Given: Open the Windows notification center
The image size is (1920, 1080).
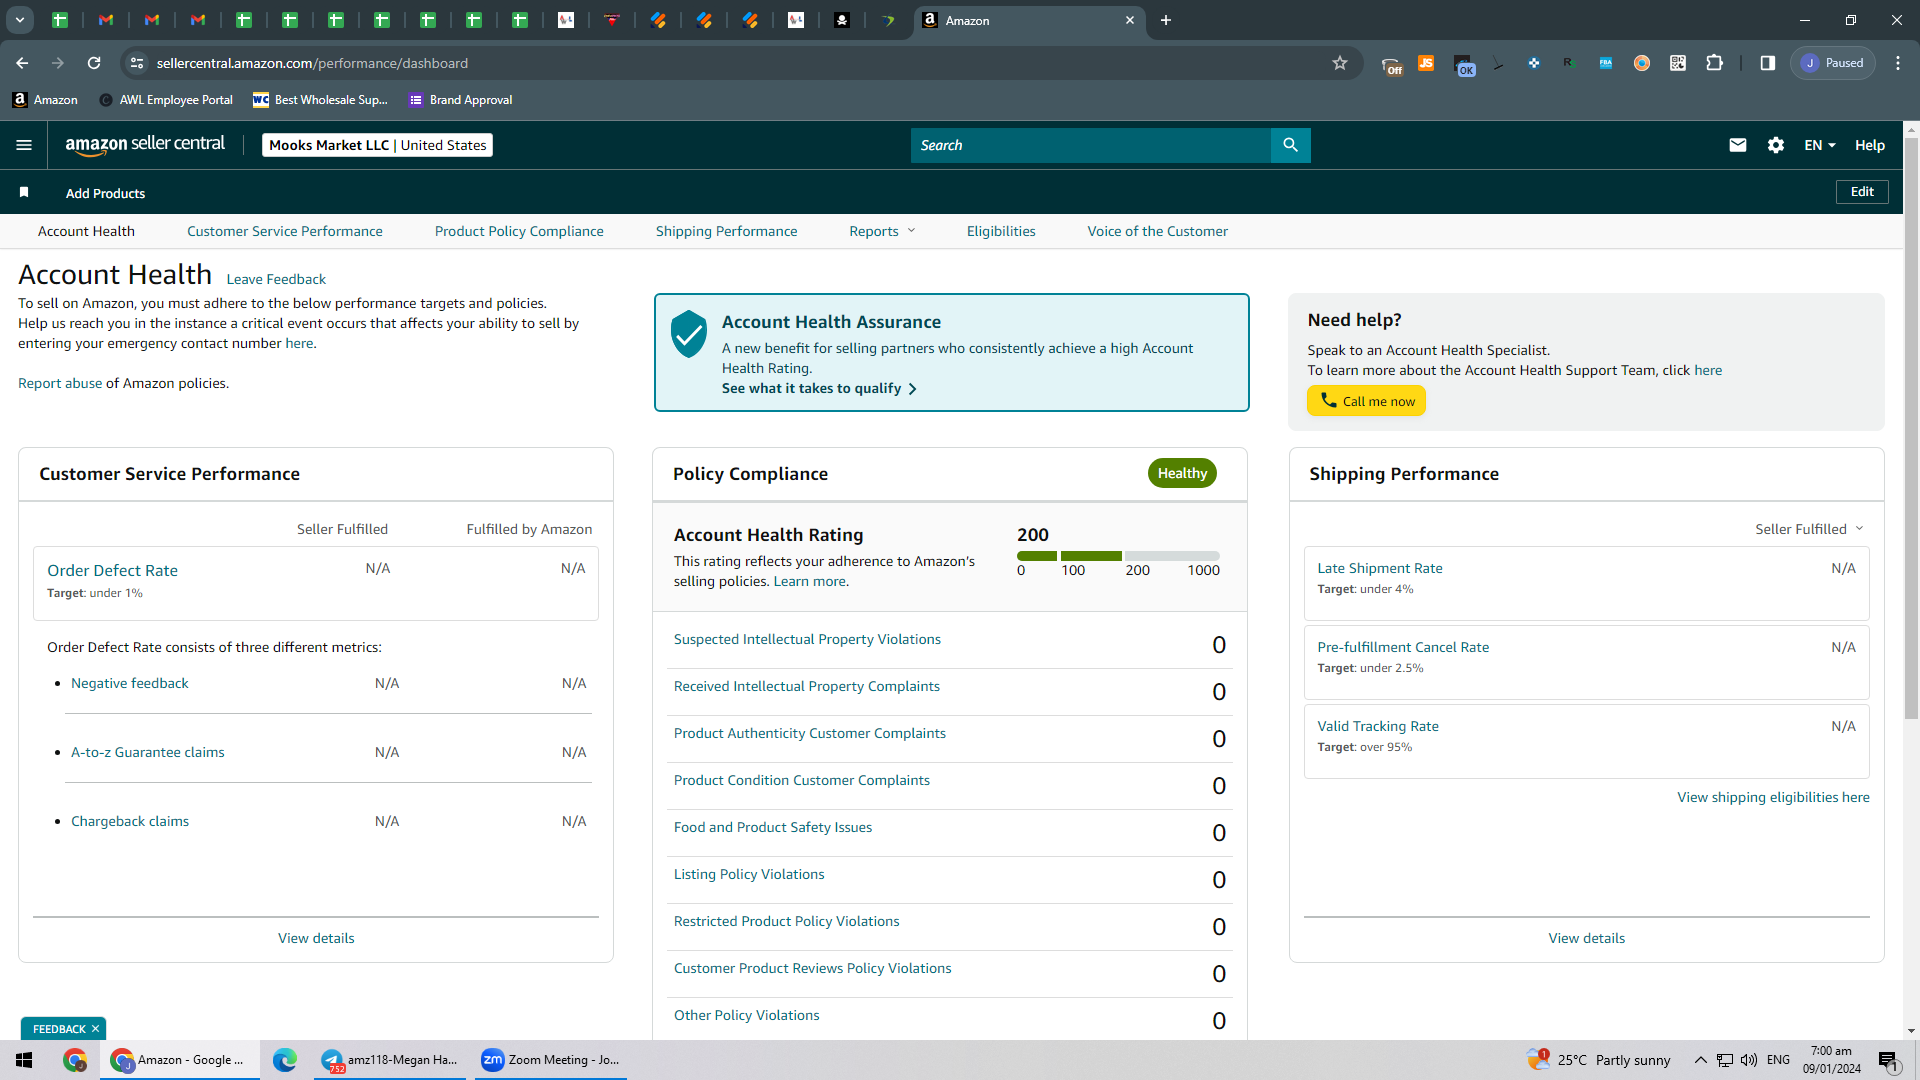Looking at the screenshot, I should [x=1889, y=1060].
